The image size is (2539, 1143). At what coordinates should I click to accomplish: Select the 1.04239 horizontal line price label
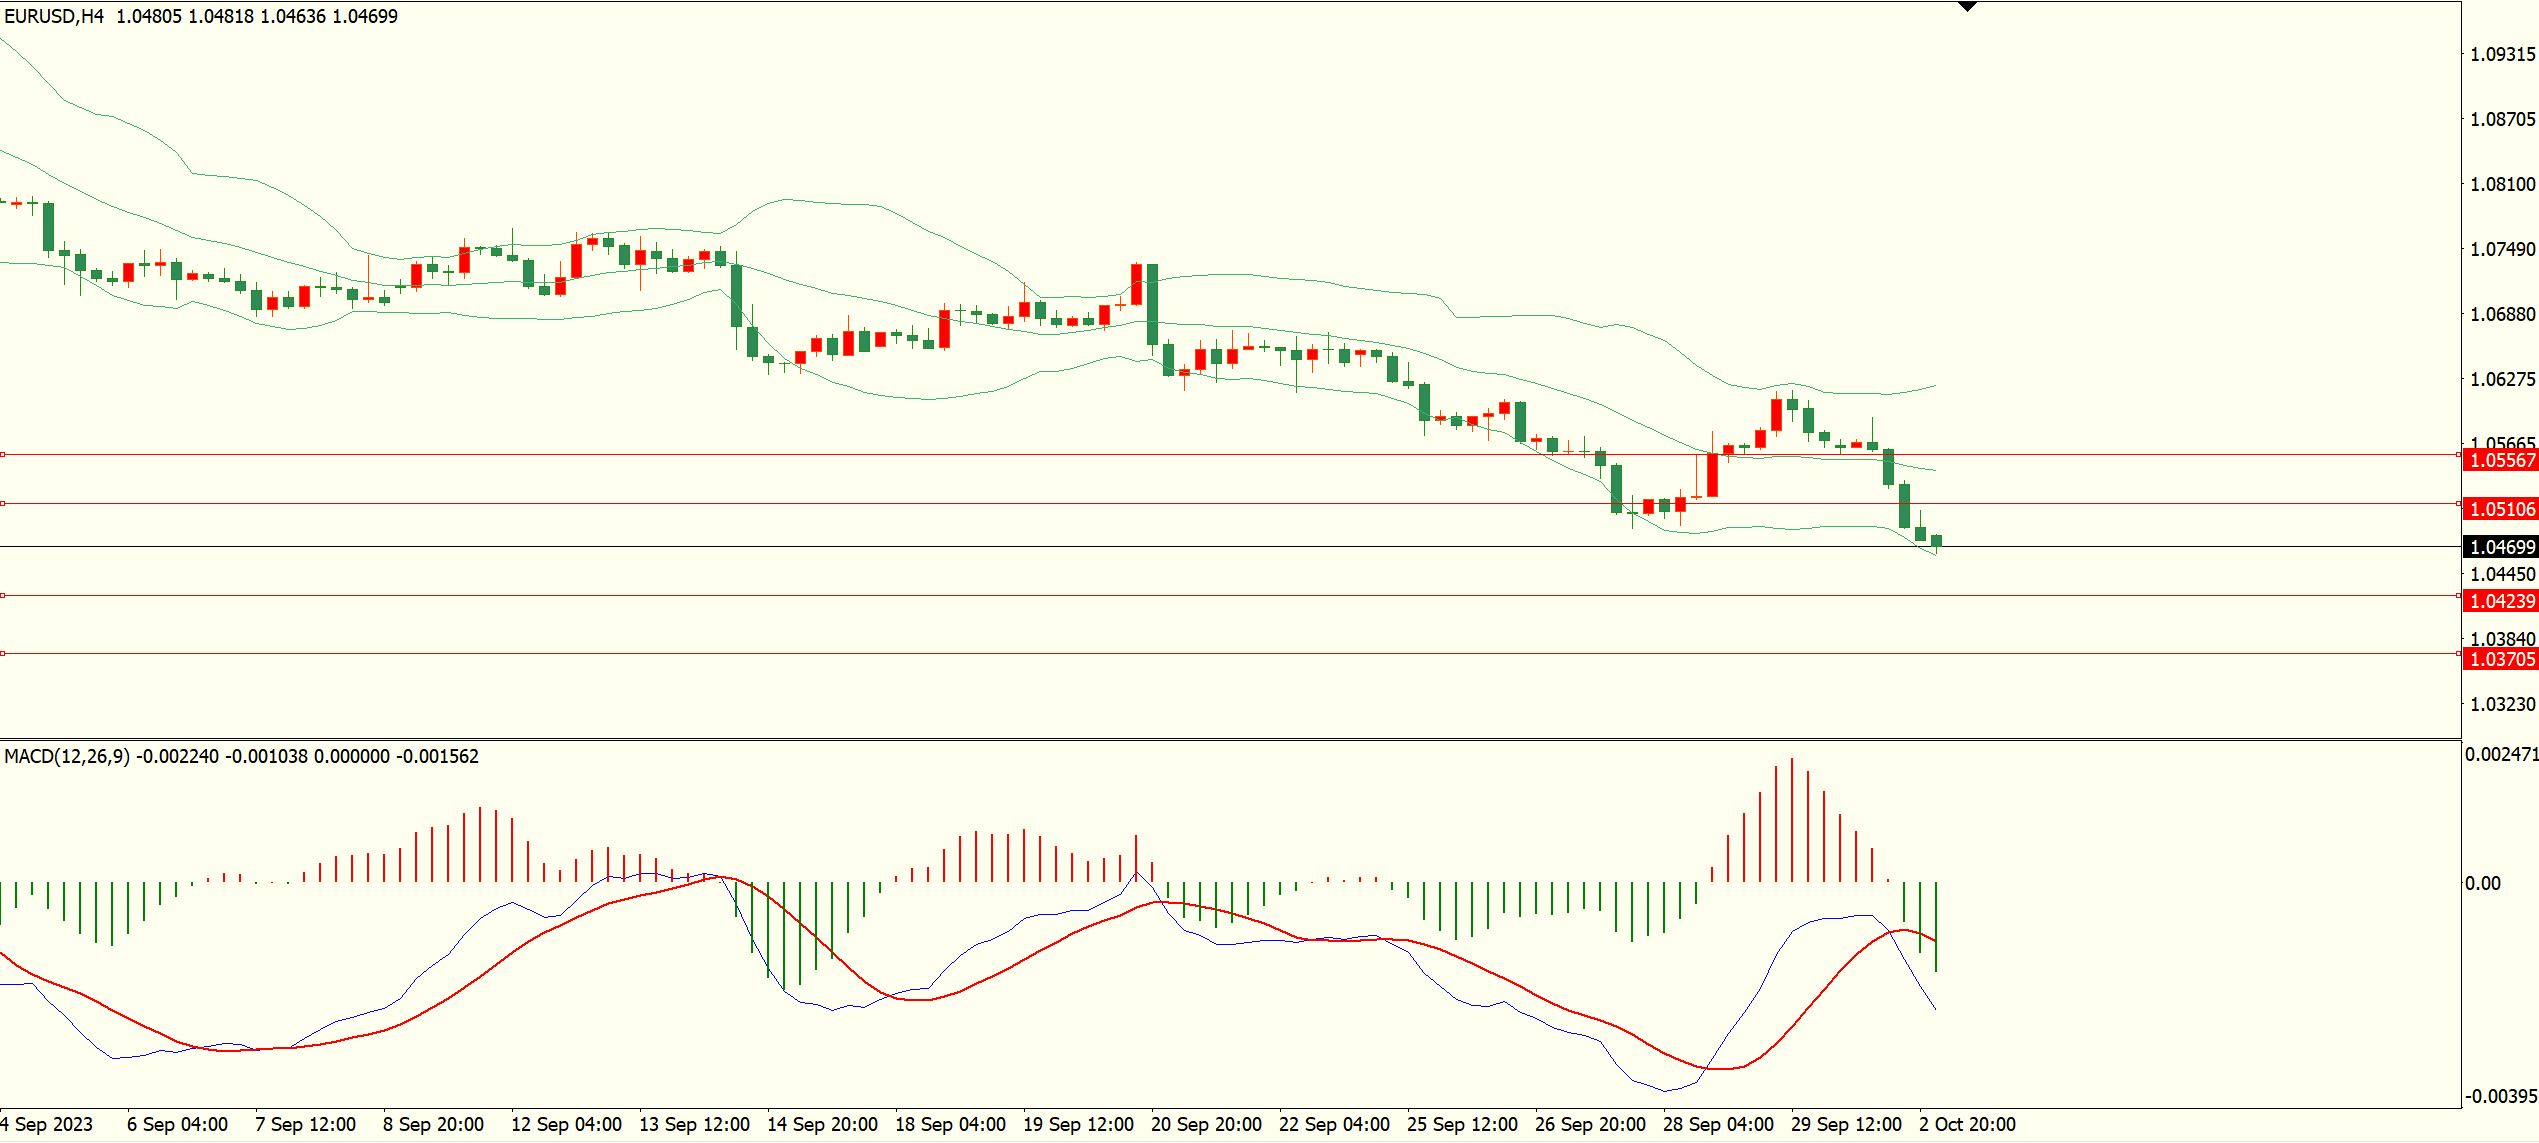tap(2502, 601)
